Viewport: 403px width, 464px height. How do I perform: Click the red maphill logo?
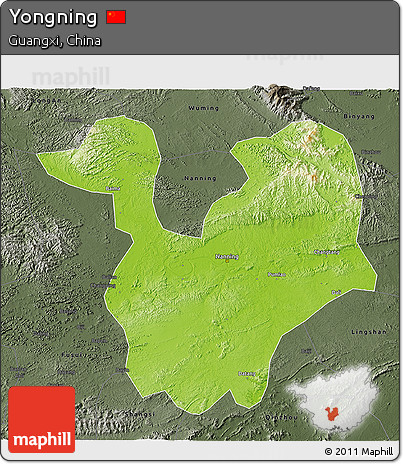click(x=42, y=419)
